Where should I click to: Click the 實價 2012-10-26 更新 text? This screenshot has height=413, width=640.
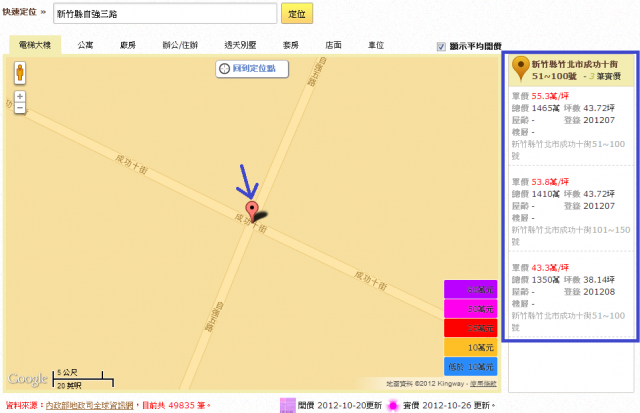tap(449, 406)
